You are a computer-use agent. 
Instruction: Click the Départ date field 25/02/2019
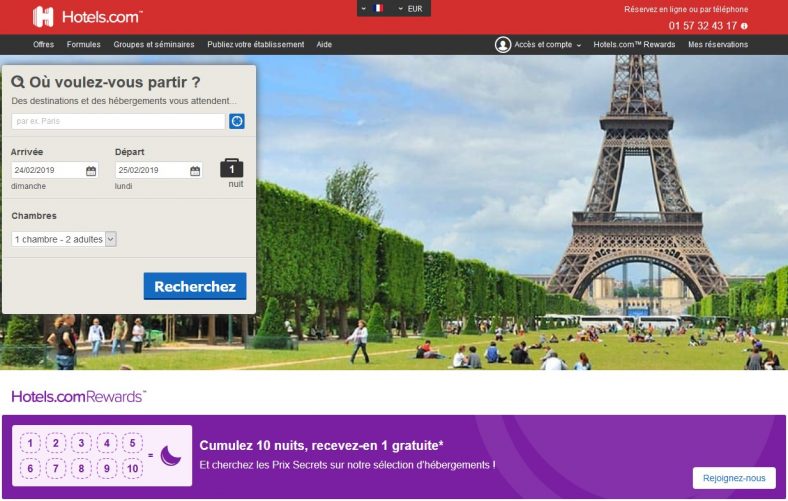pos(159,170)
